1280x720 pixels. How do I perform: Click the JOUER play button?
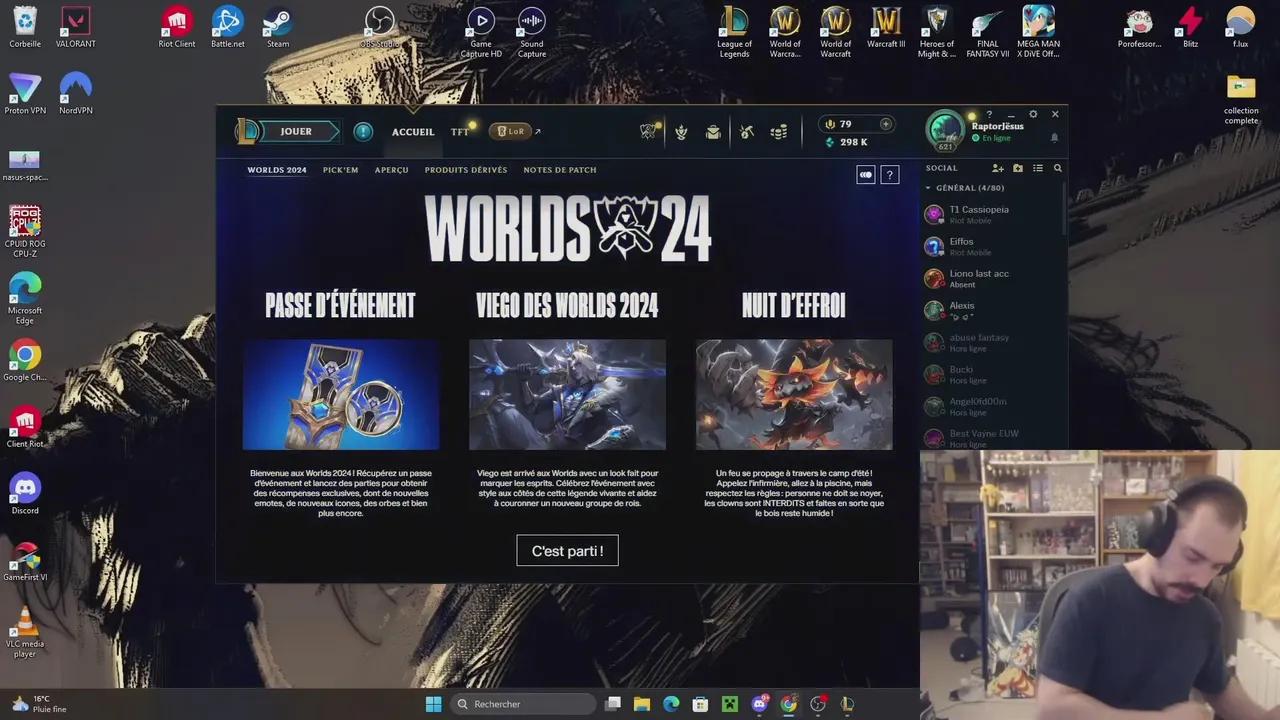pyautogui.click(x=296, y=131)
